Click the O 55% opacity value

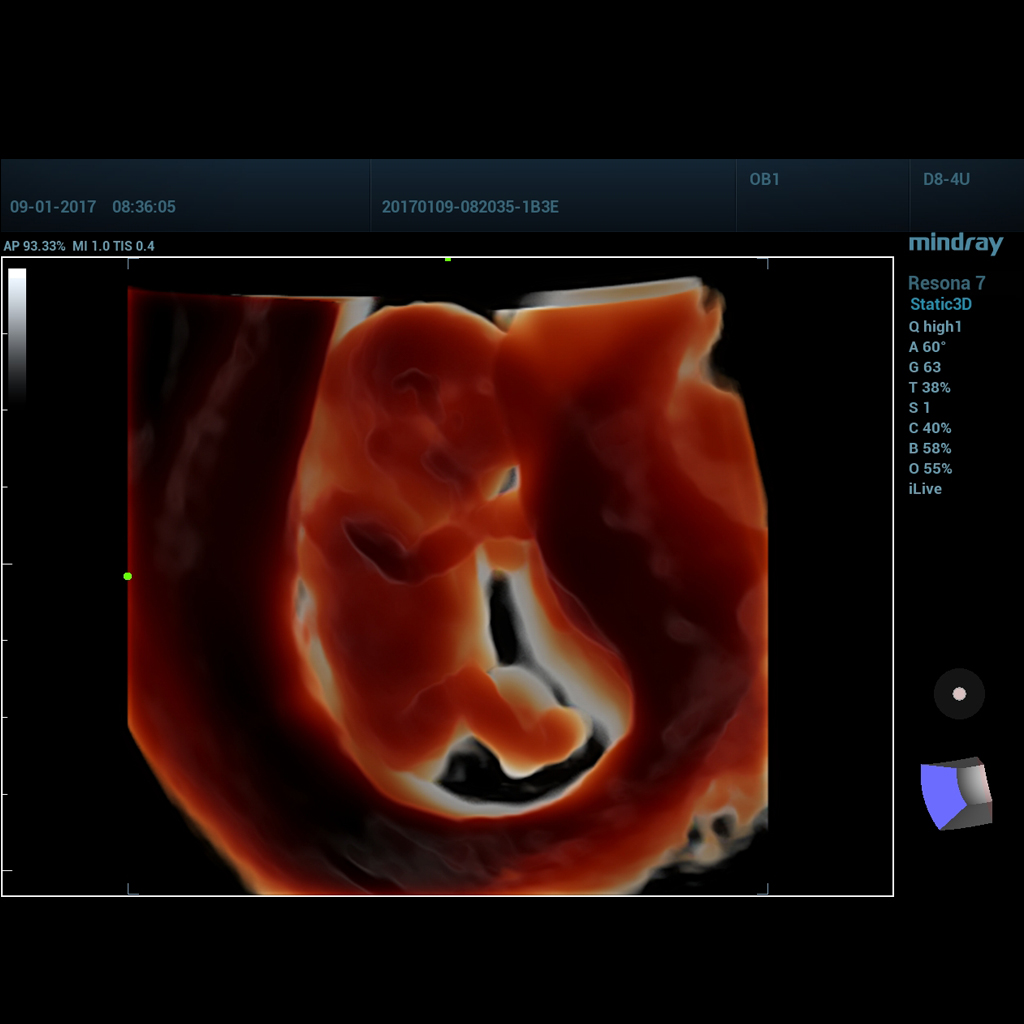pyautogui.click(x=930, y=469)
